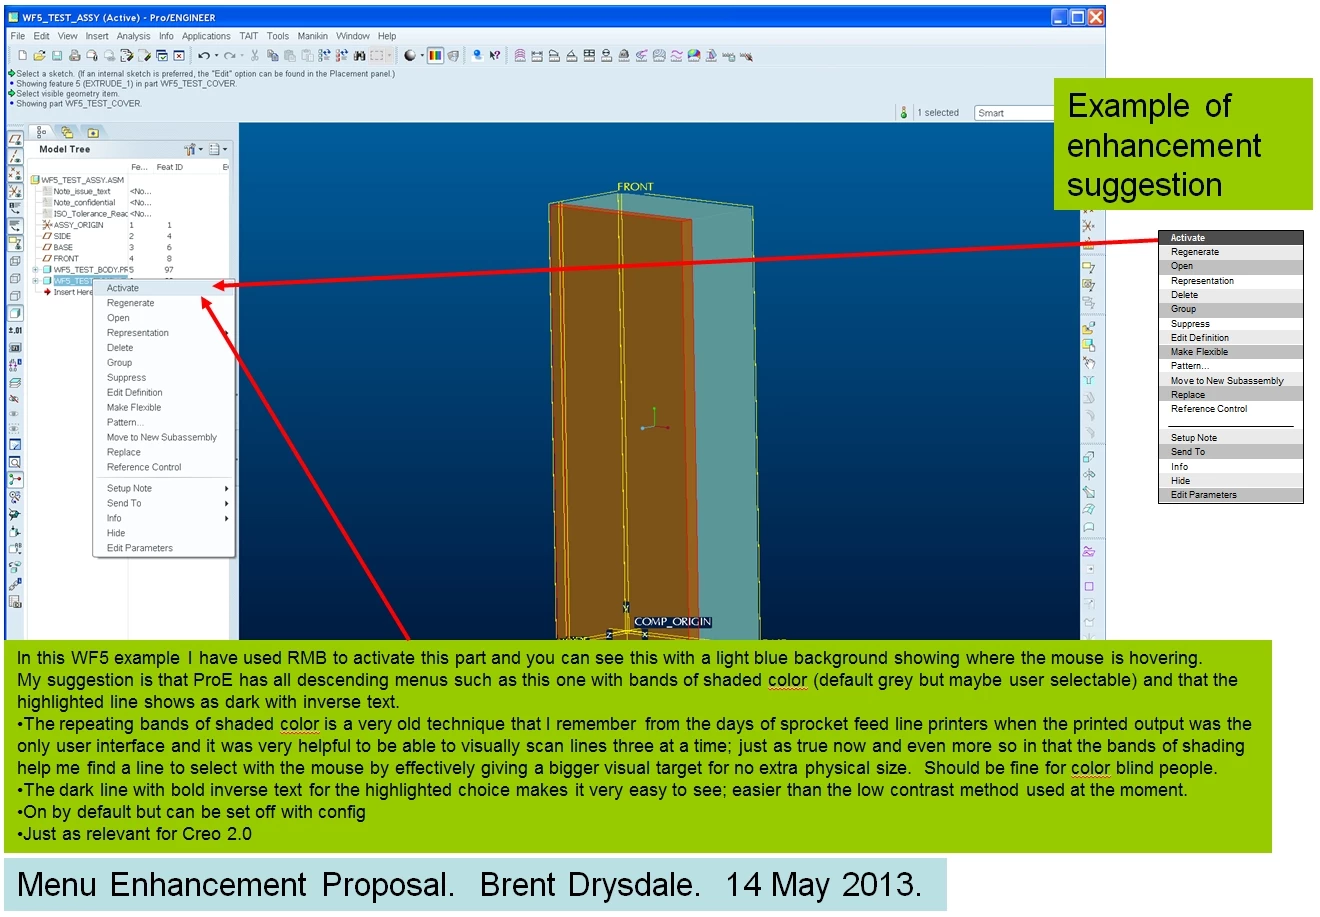Image resolution: width=1320 pixels, height=917 pixels.
Task: Click the shaded sphere appearance icon
Action: click(410, 56)
